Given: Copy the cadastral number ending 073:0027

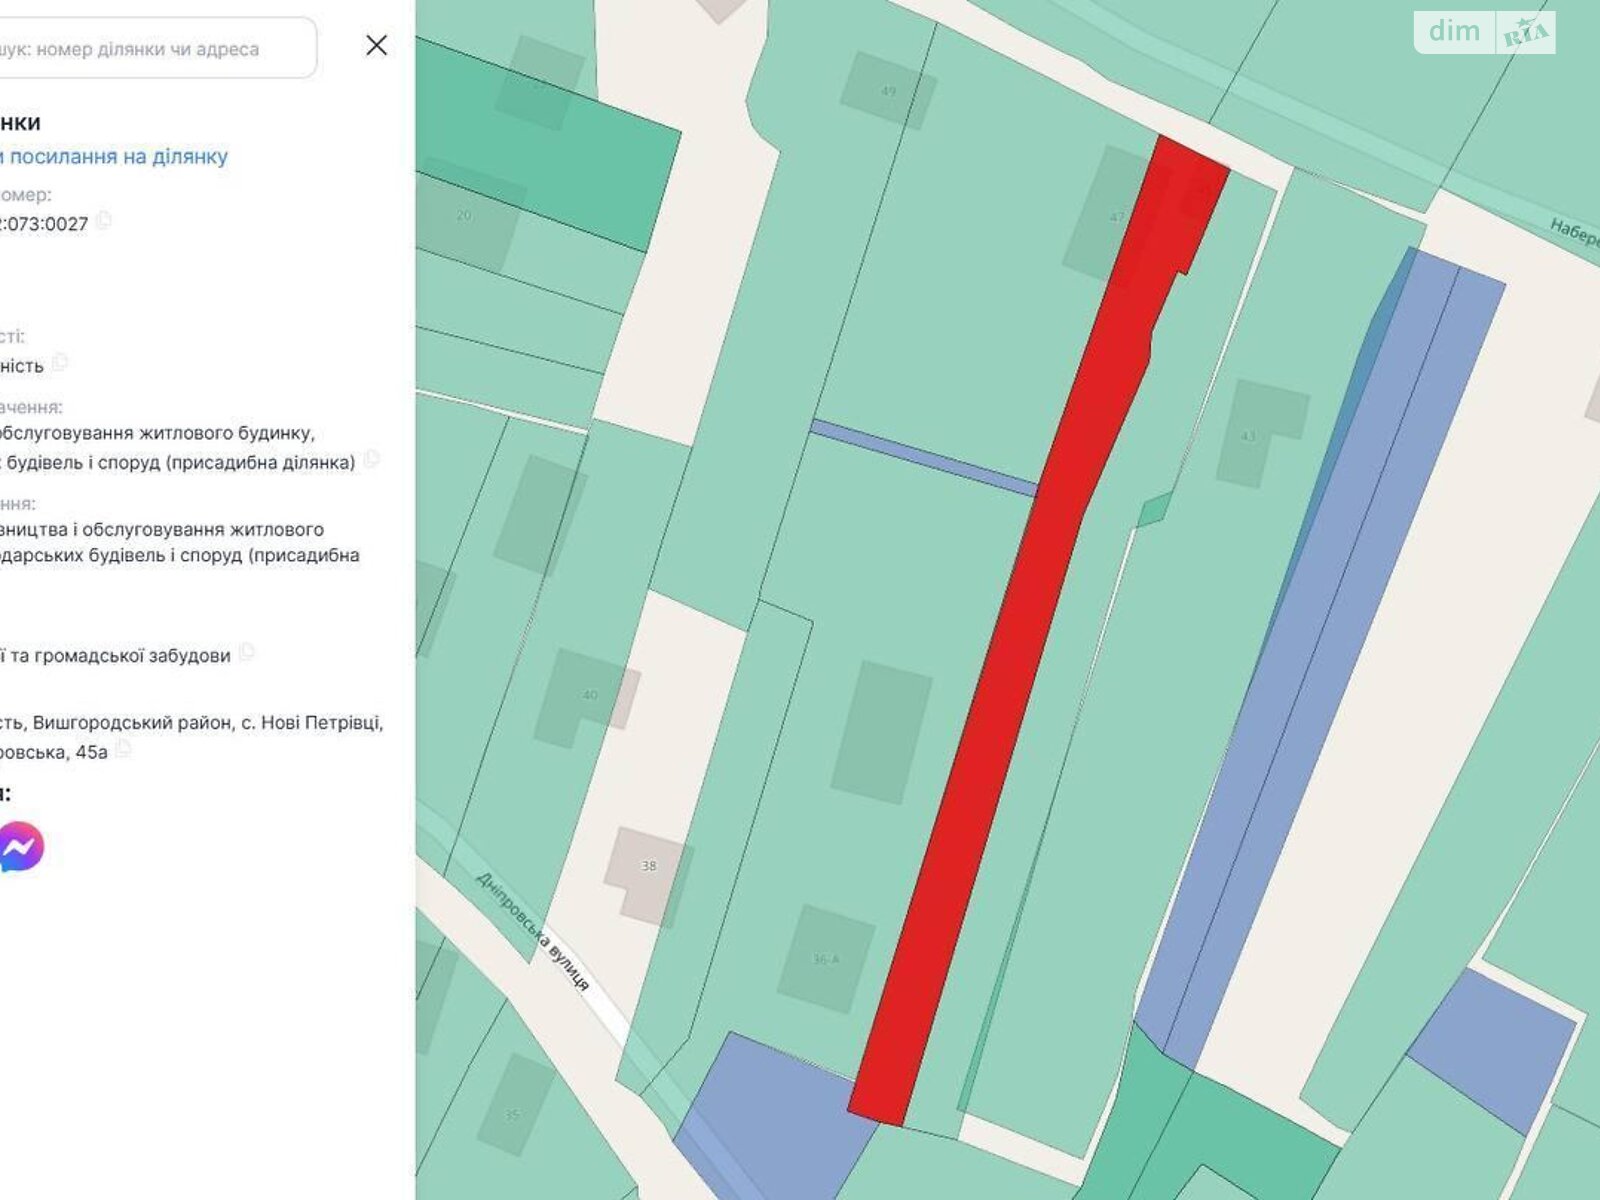Looking at the screenshot, I should (x=104, y=221).
